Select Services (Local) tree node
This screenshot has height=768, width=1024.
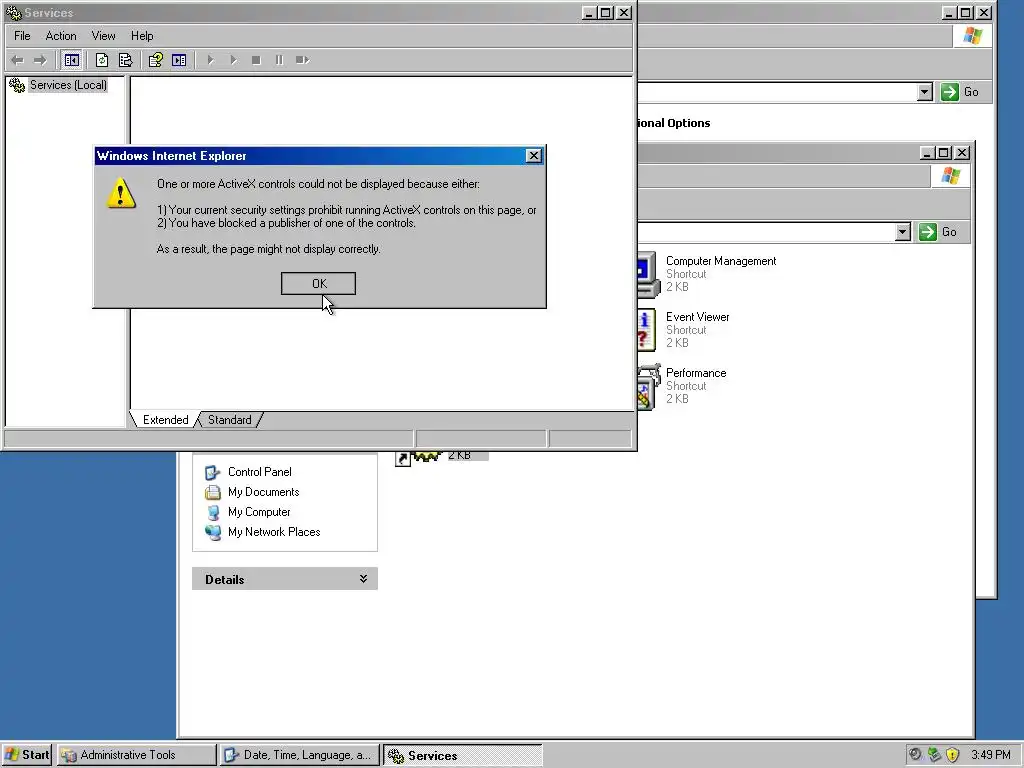68,85
